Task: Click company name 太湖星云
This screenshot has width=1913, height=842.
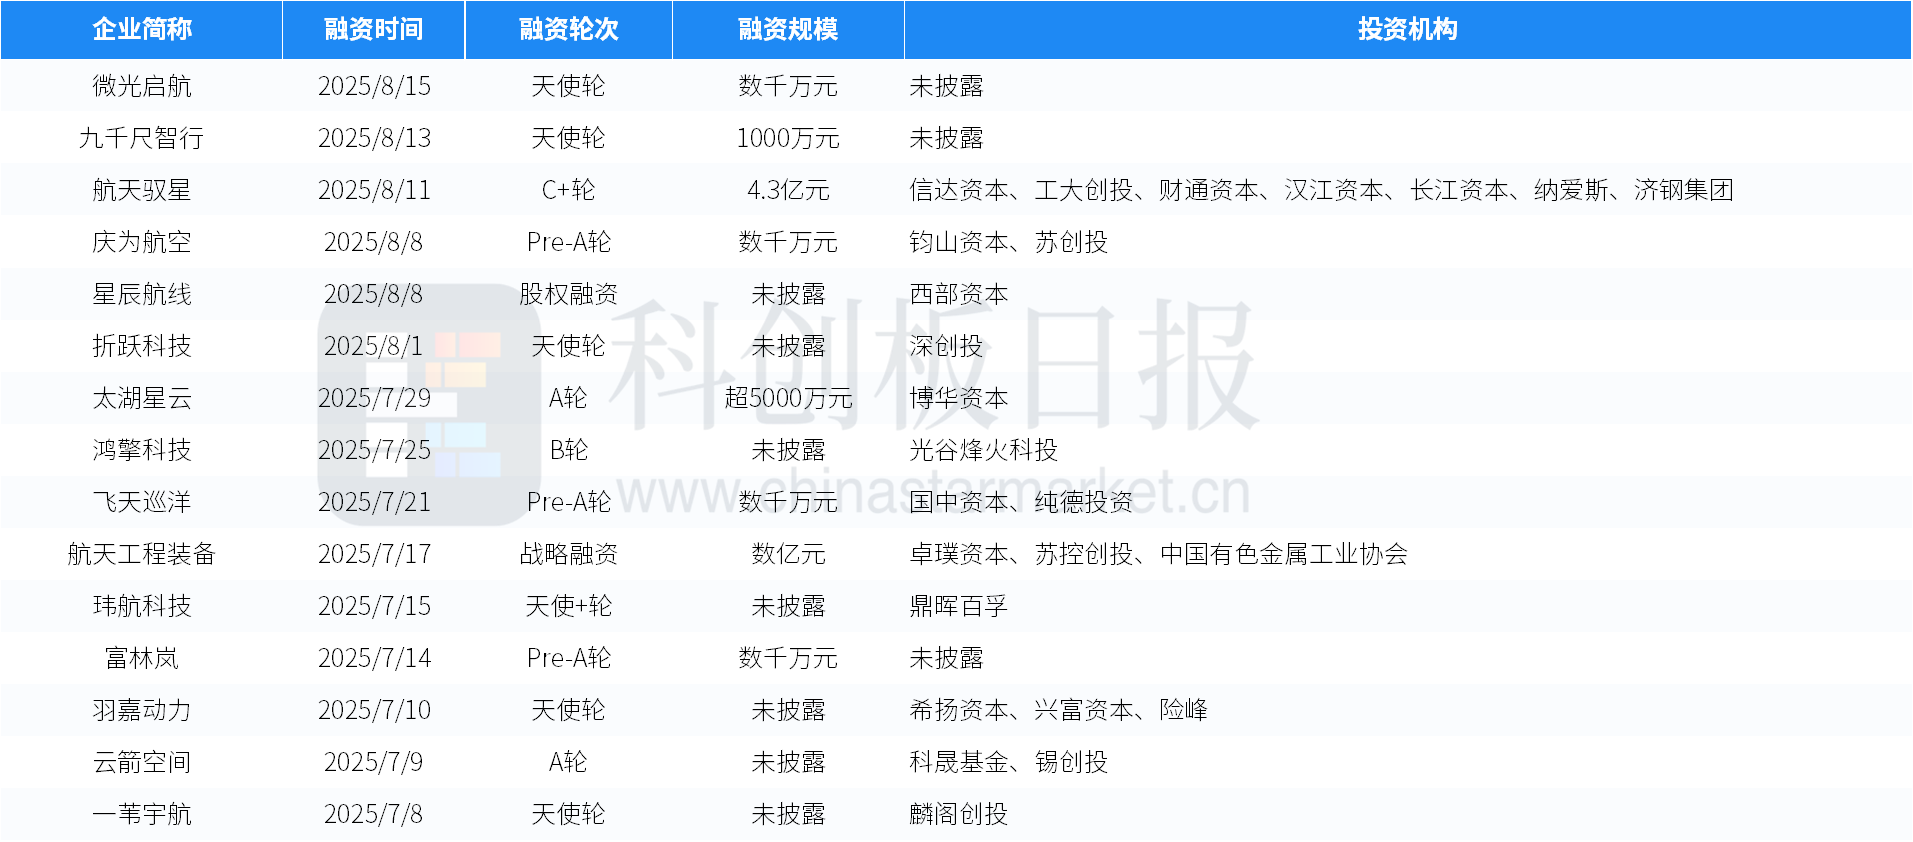Action: 142,398
